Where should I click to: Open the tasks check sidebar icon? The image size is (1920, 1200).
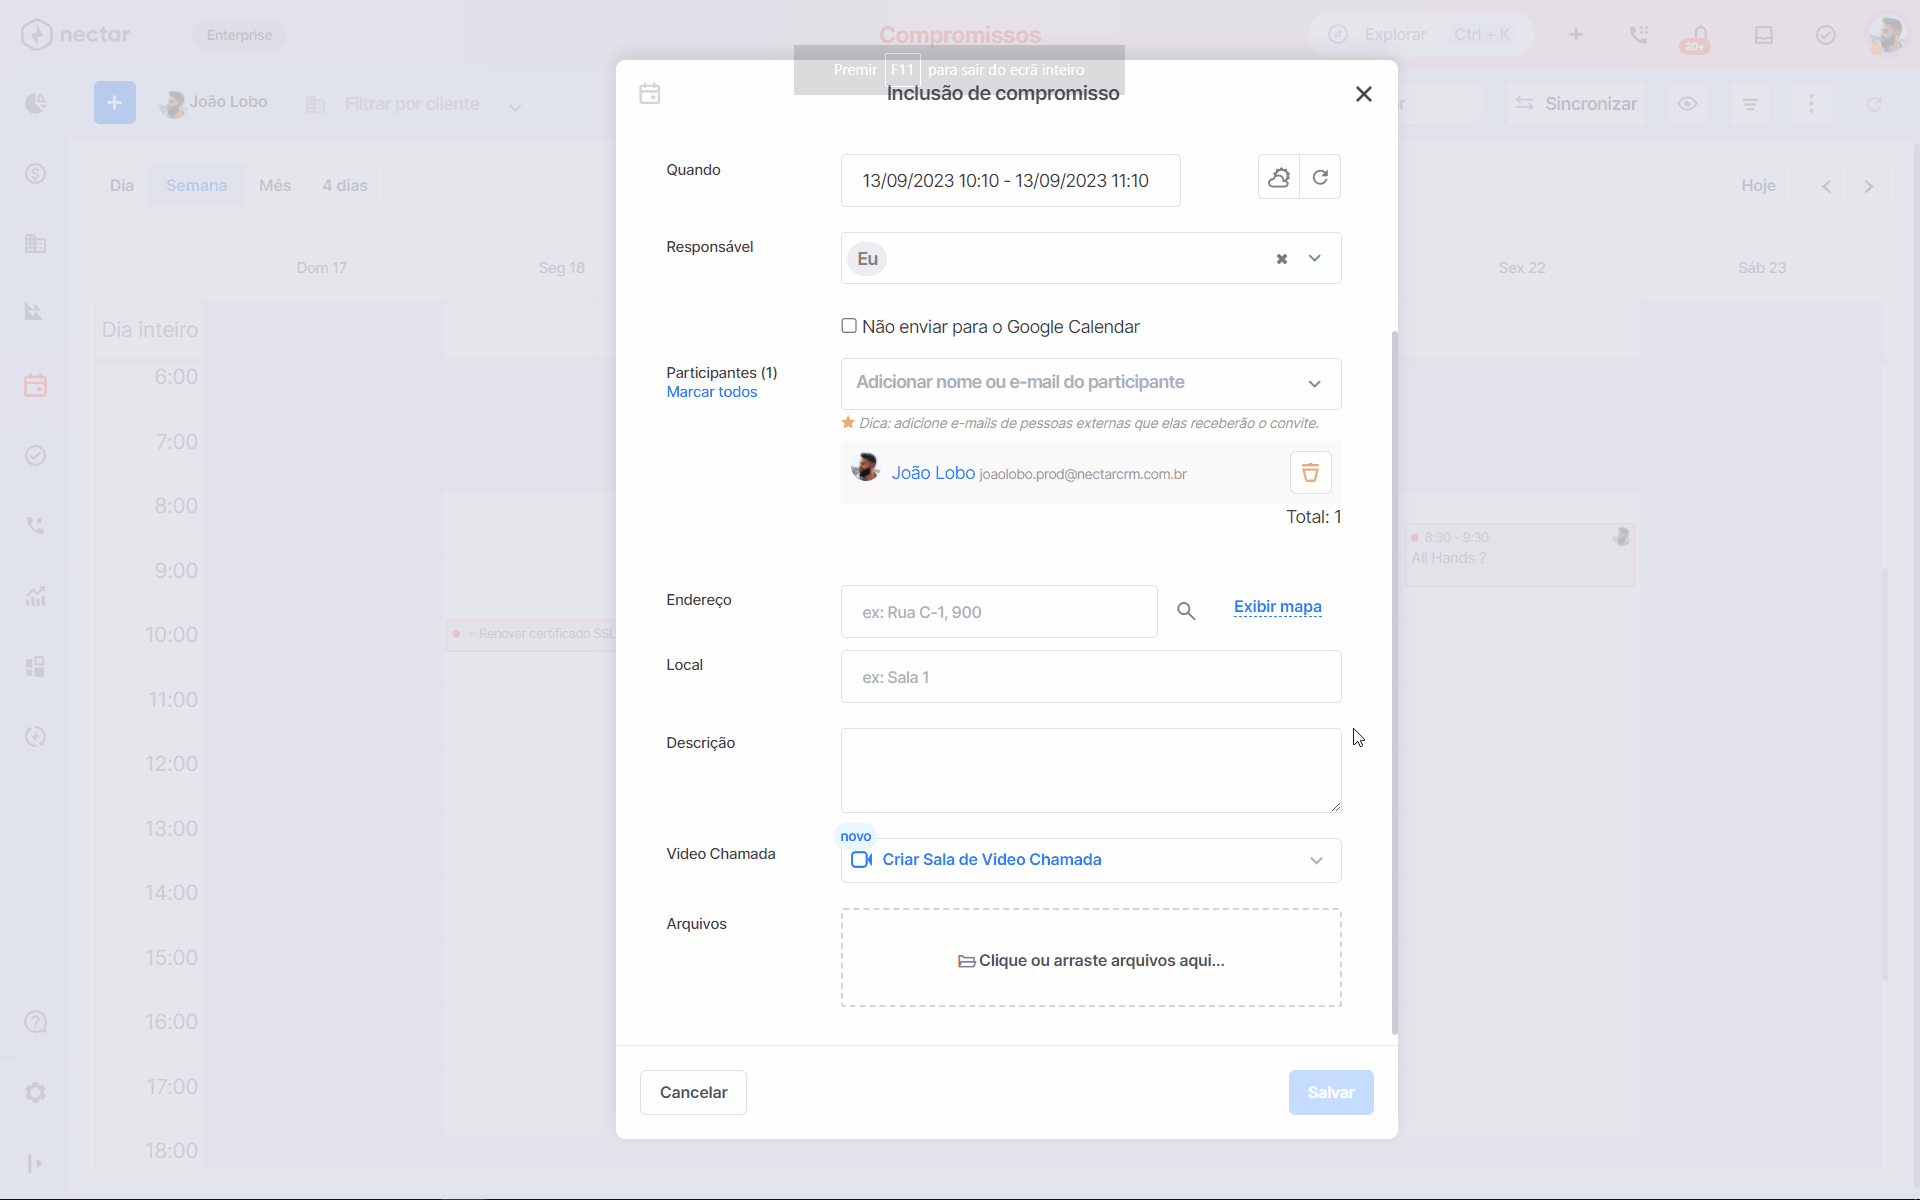point(36,456)
